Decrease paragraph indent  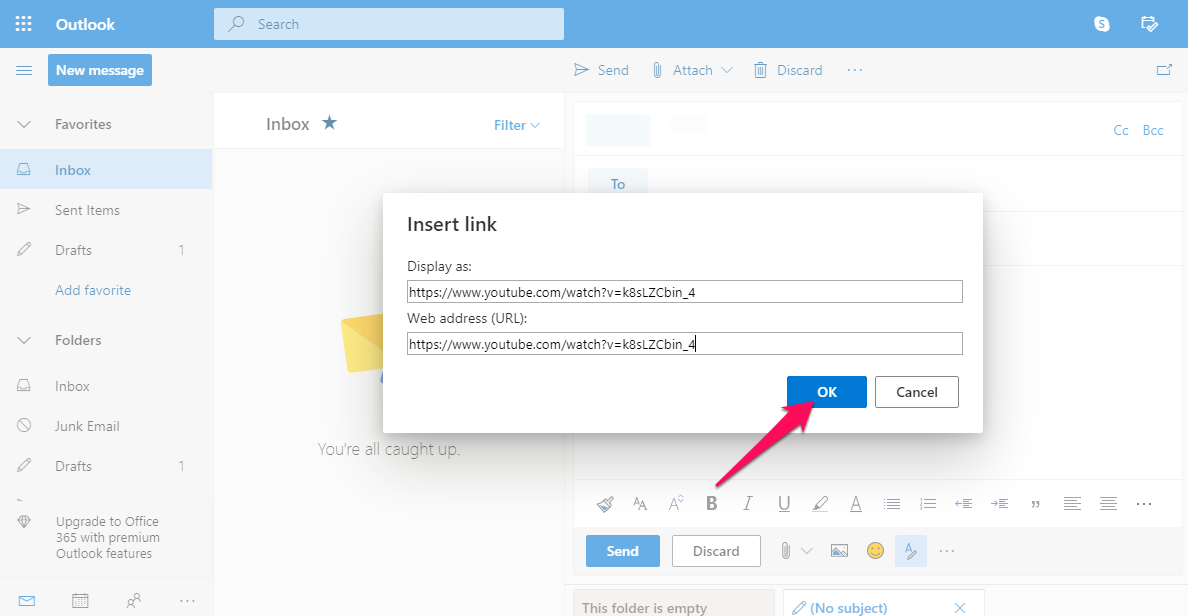(x=963, y=504)
